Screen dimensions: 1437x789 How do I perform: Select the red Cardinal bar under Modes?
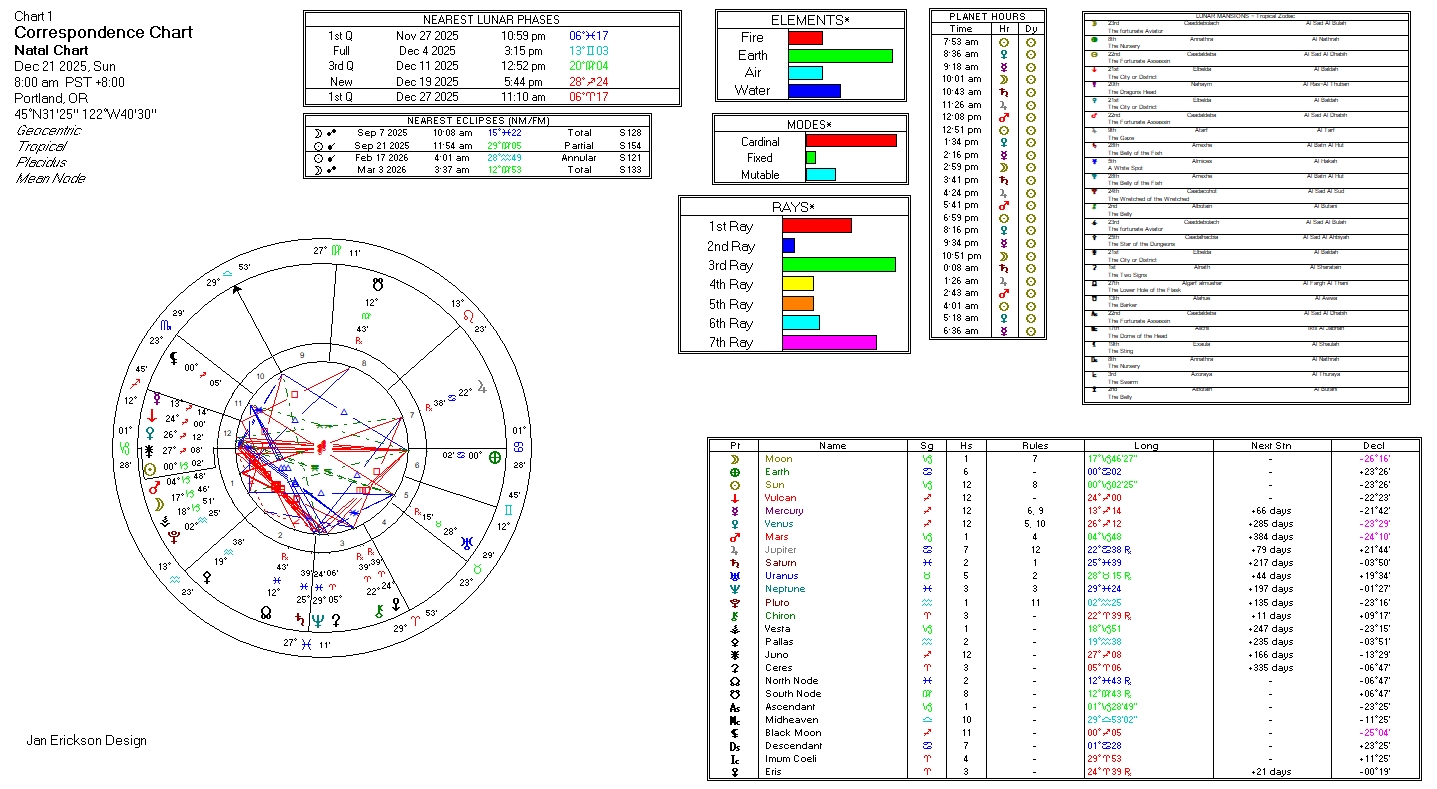pyautogui.click(x=851, y=141)
